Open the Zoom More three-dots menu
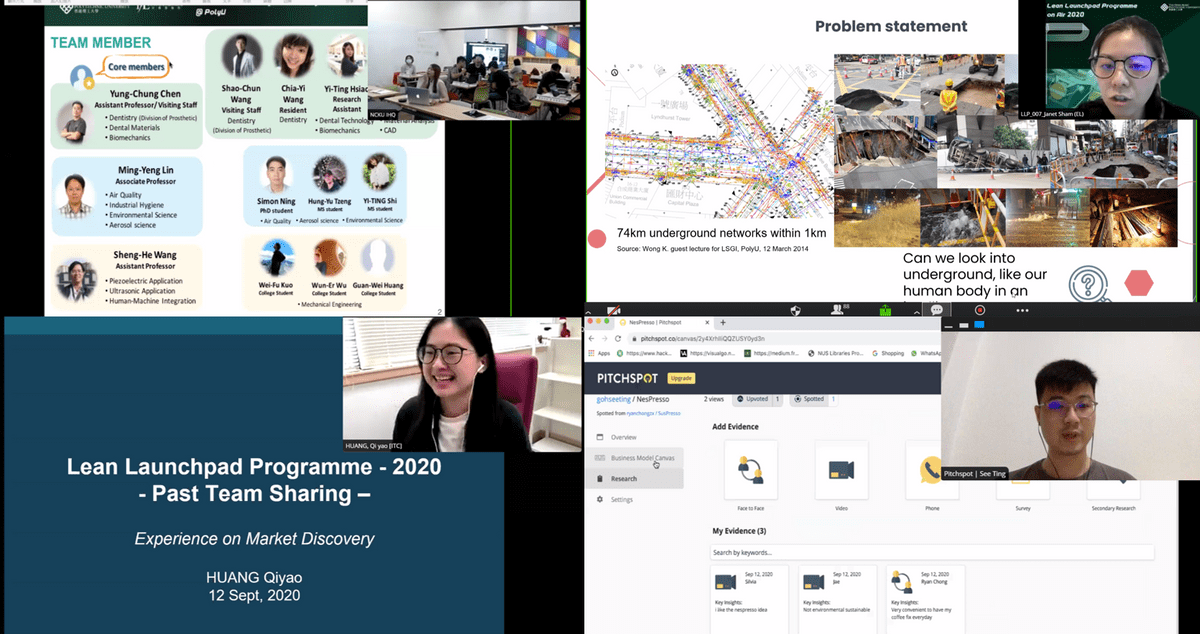 click(x=1022, y=310)
